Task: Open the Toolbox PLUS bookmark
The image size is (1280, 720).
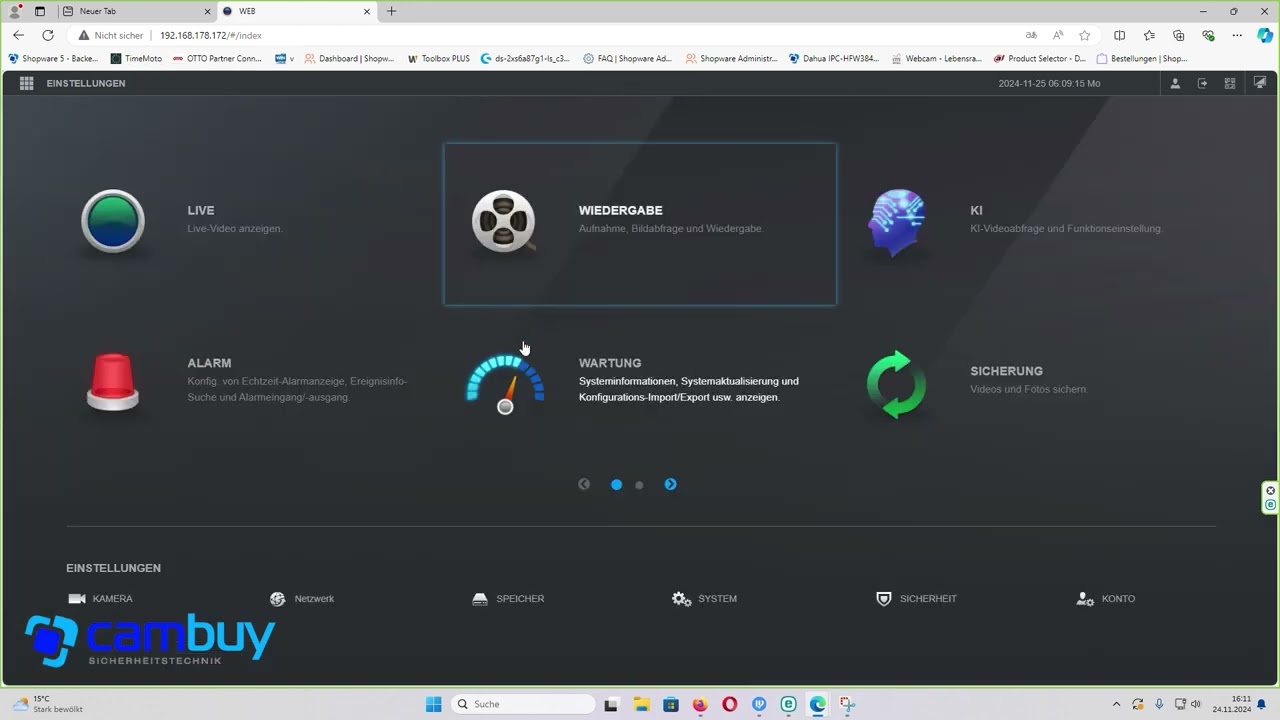Action: (x=438, y=59)
